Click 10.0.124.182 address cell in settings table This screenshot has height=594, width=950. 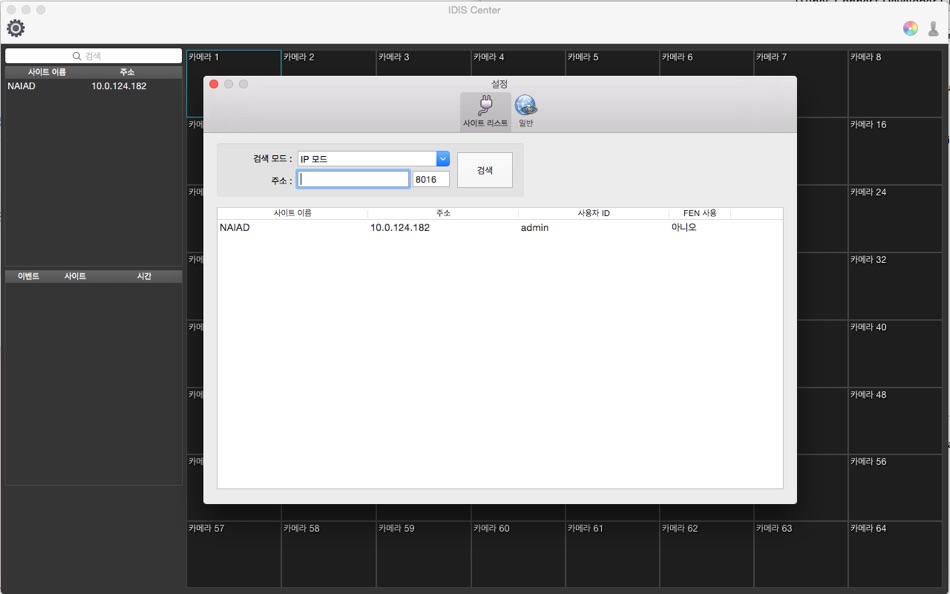(x=400, y=228)
